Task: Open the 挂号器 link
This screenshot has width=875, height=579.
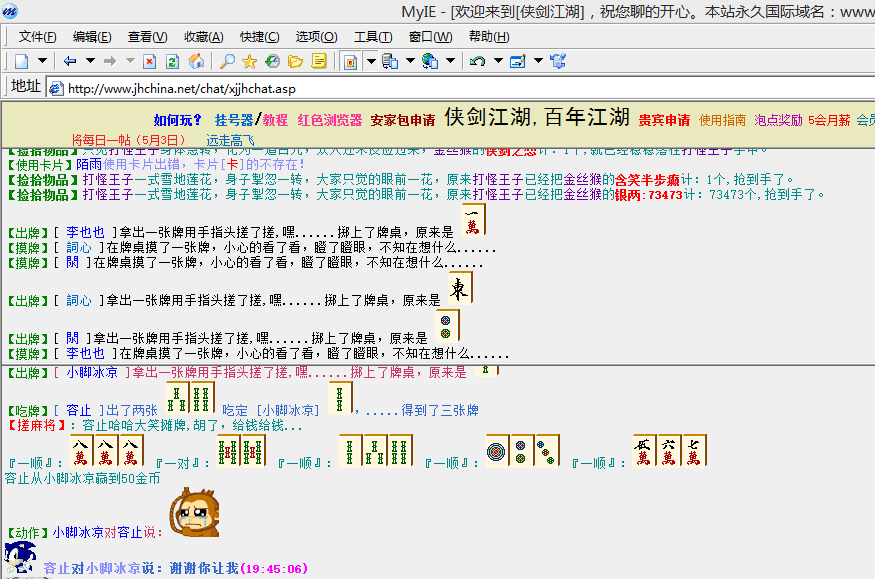Action: point(234,120)
